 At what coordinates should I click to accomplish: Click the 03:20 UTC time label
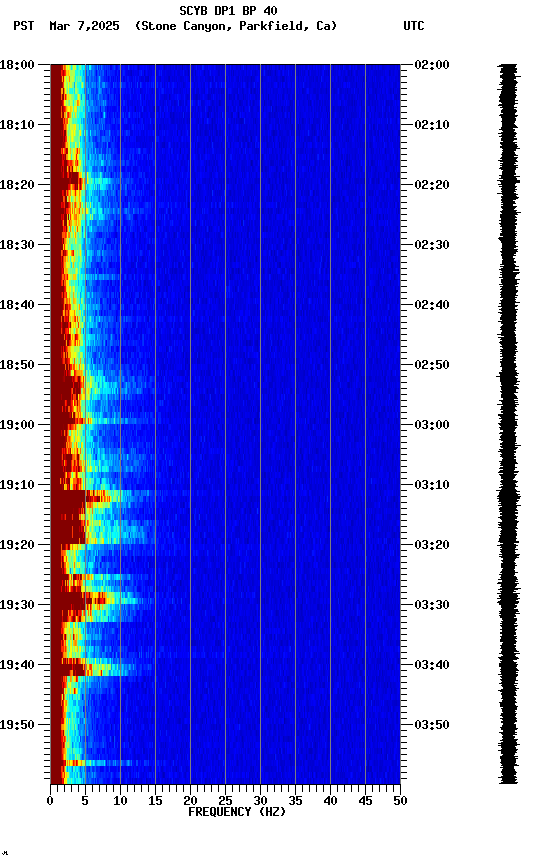tap(432, 546)
